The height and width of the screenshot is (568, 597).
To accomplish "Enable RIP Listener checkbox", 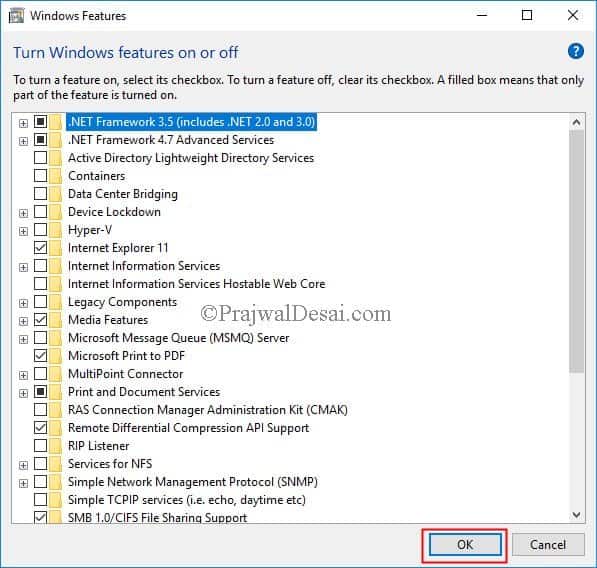I will [x=40, y=445].
